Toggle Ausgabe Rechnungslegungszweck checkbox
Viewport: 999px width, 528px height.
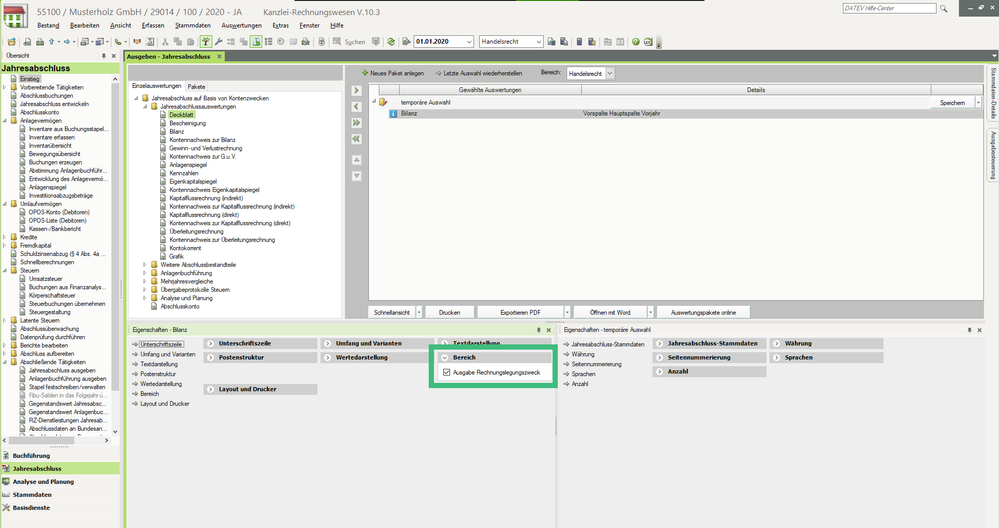click(x=447, y=373)
